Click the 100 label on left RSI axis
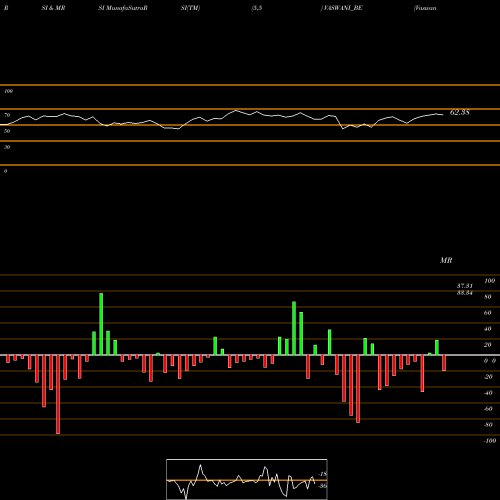This screenshot has width=500, height=500. click(x=8, y=91)
